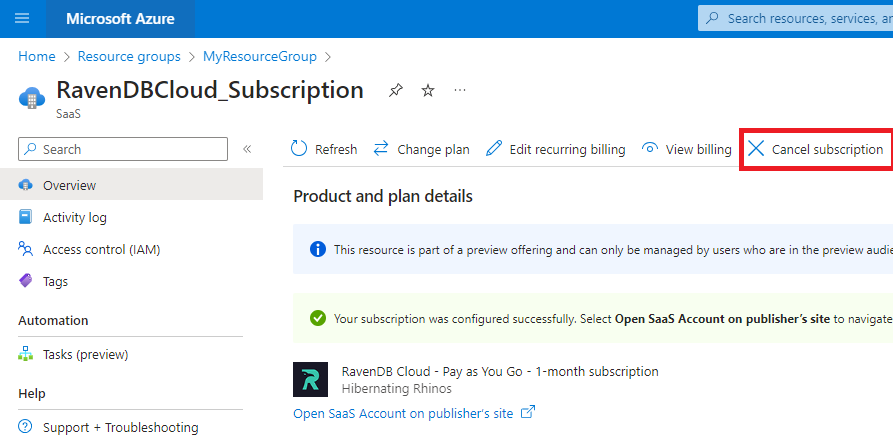
Task: Open Resource groups breadcrumb
Action: pyautogui.click(x=129, y=56)
